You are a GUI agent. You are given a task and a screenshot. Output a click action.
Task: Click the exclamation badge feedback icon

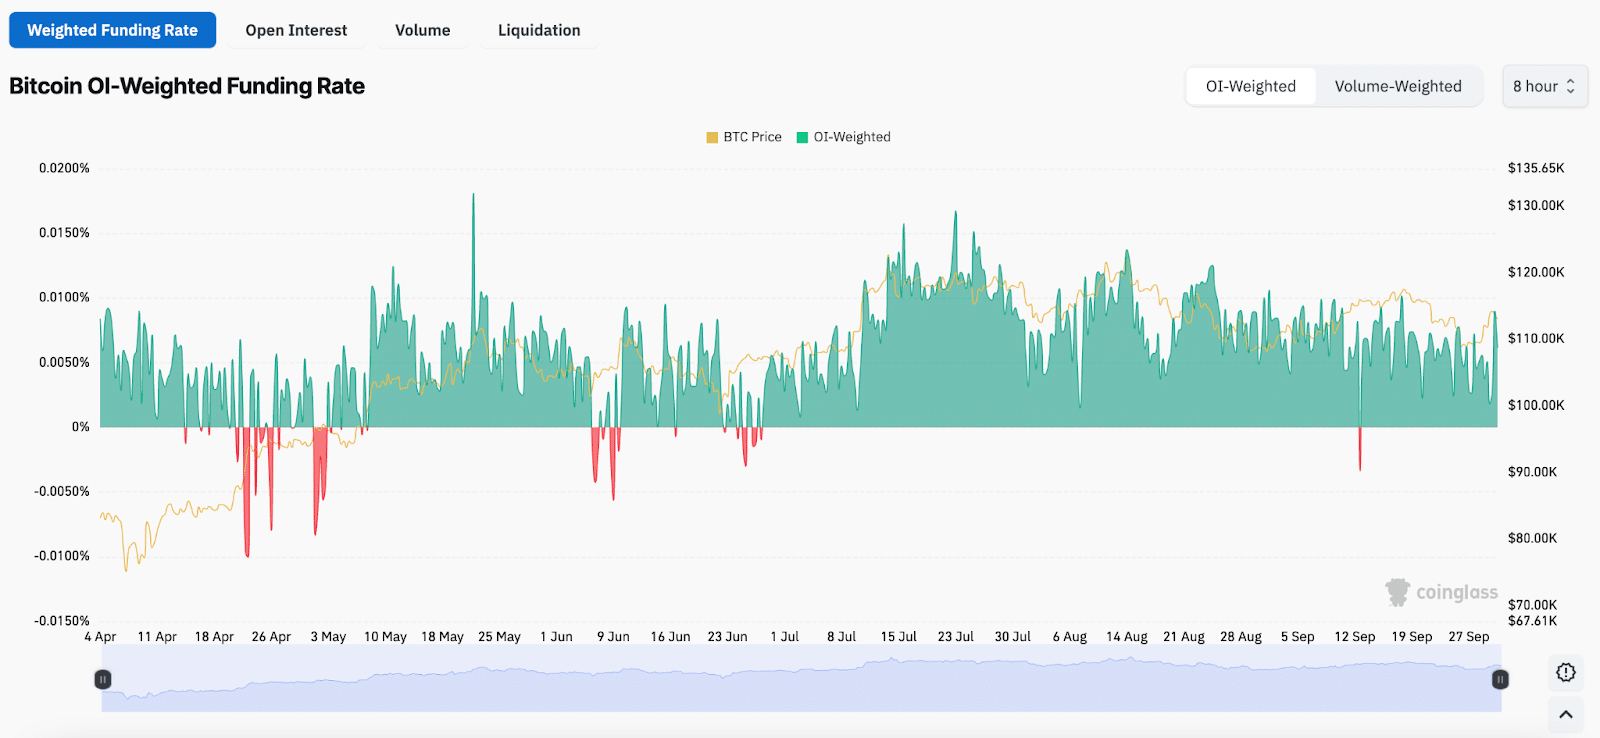point(1566,672)
